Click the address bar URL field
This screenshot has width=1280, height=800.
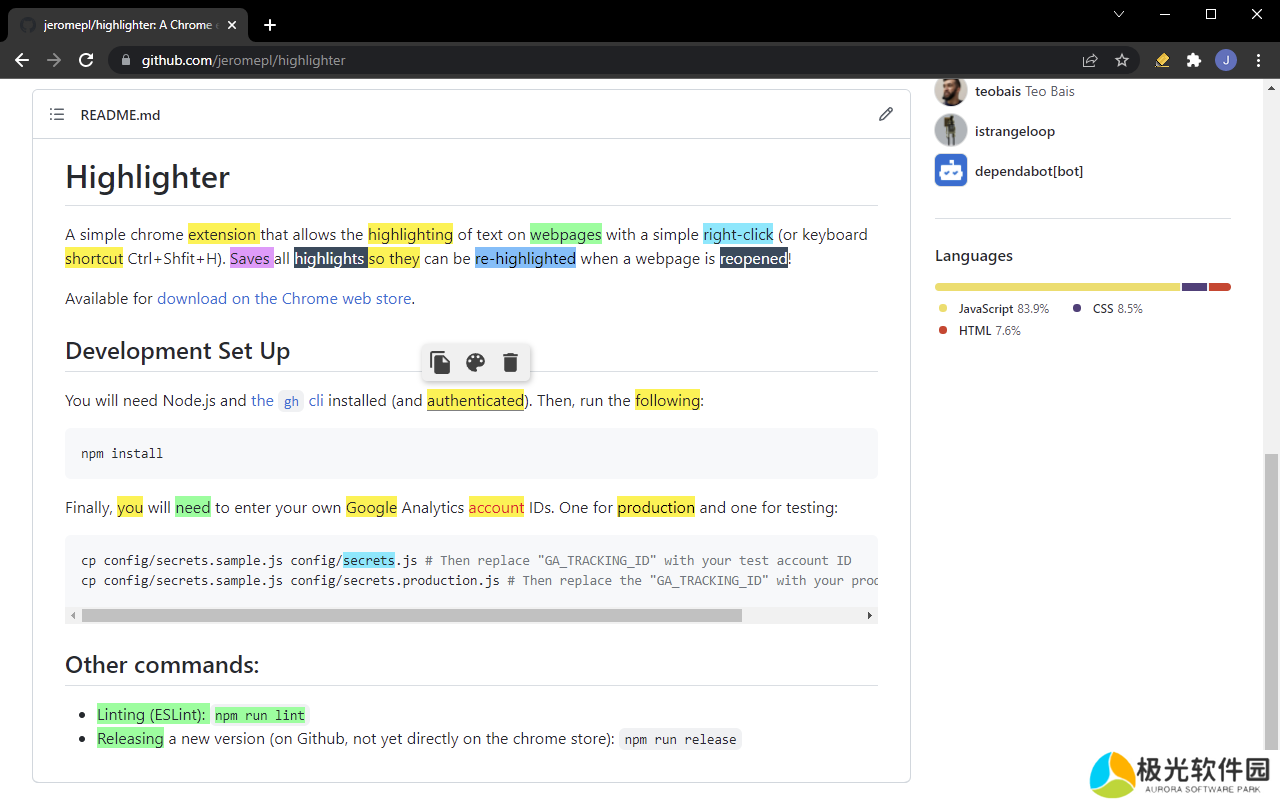tap(600, 60)
